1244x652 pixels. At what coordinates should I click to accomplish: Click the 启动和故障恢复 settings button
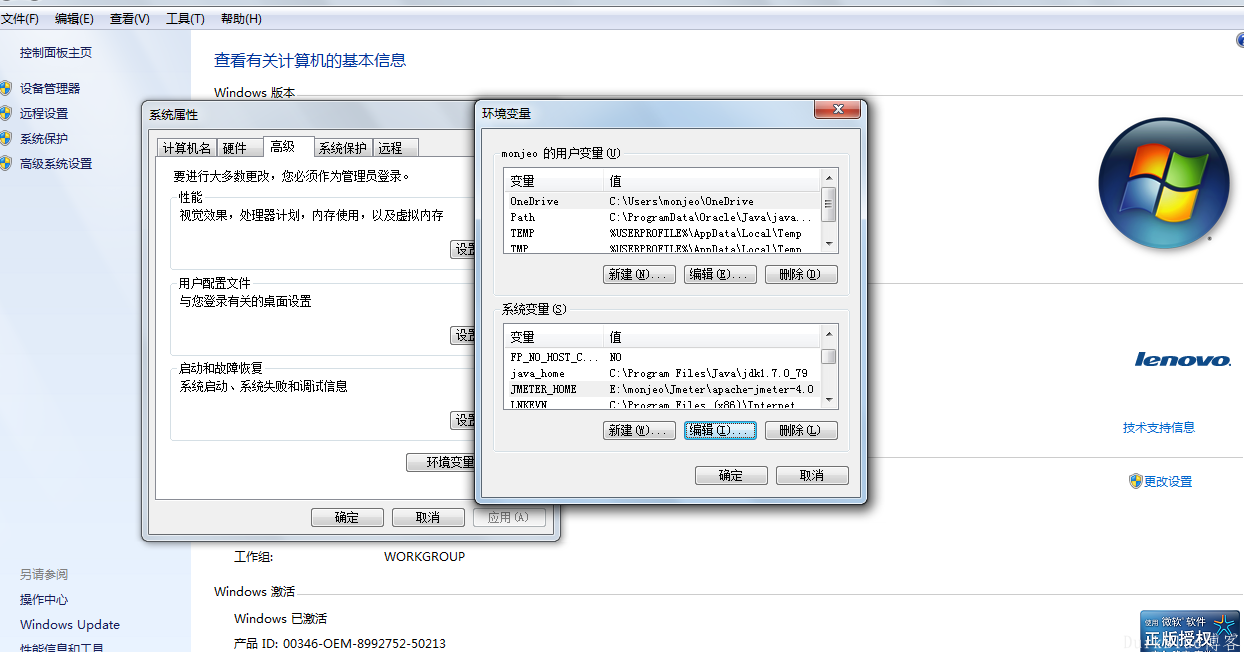pos(463,420)
